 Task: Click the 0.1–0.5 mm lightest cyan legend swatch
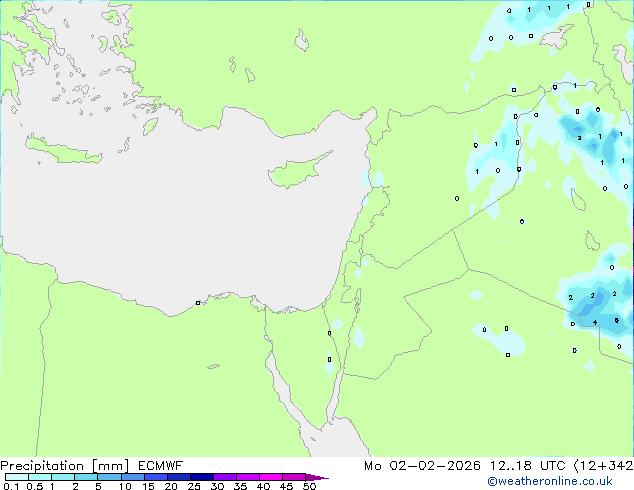(17, 477)
